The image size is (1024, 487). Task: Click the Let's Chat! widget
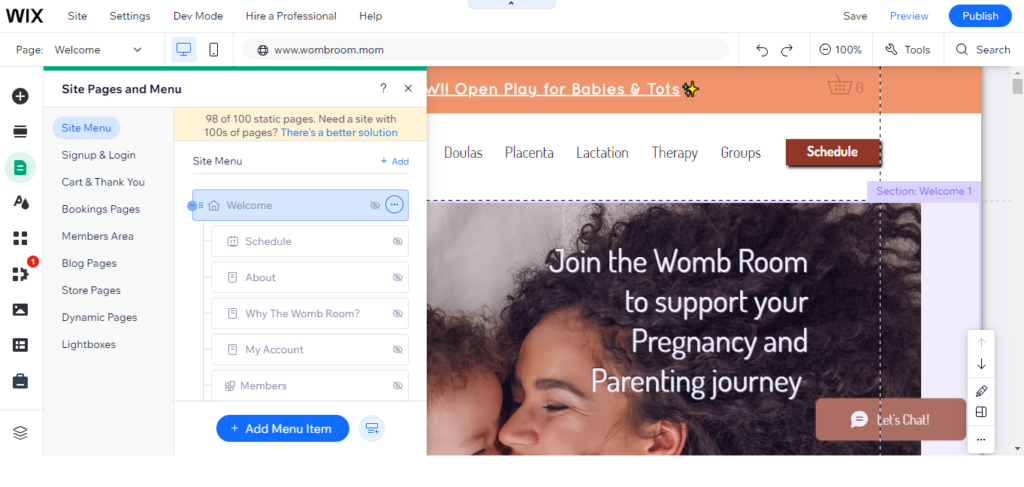[x=891, y=419]
